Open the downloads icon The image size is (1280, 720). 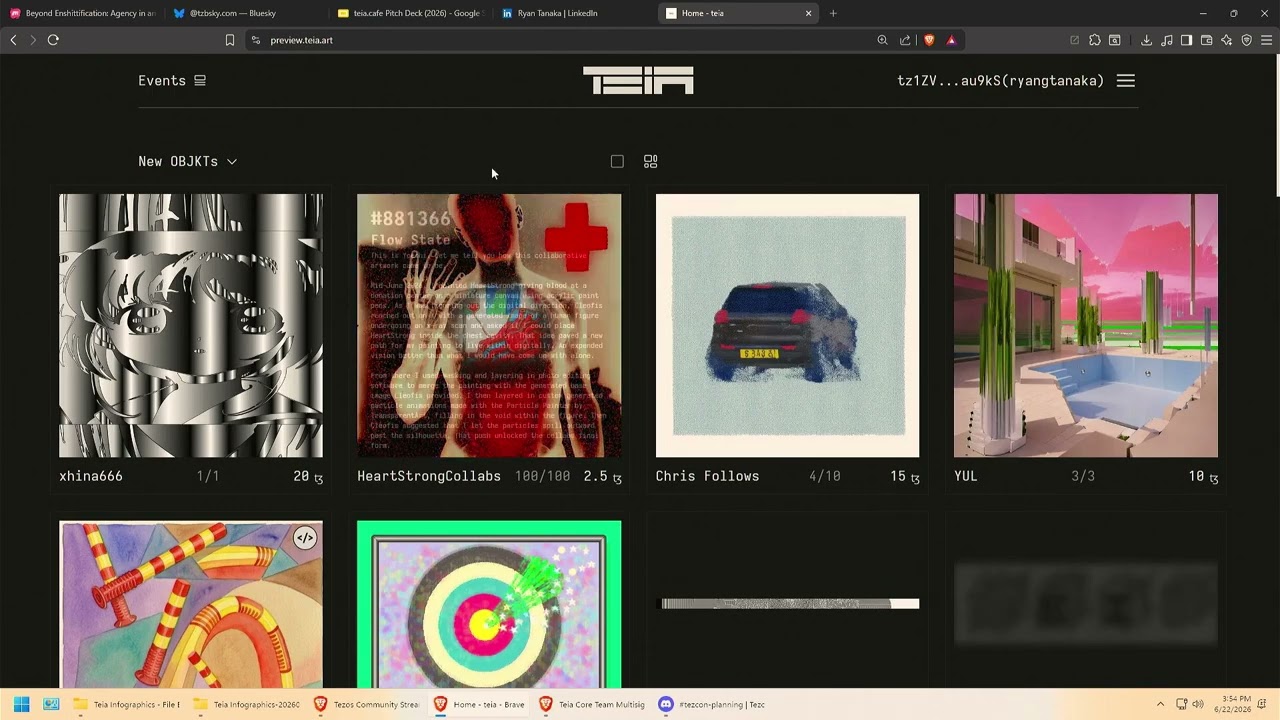tap(1146, 40)
